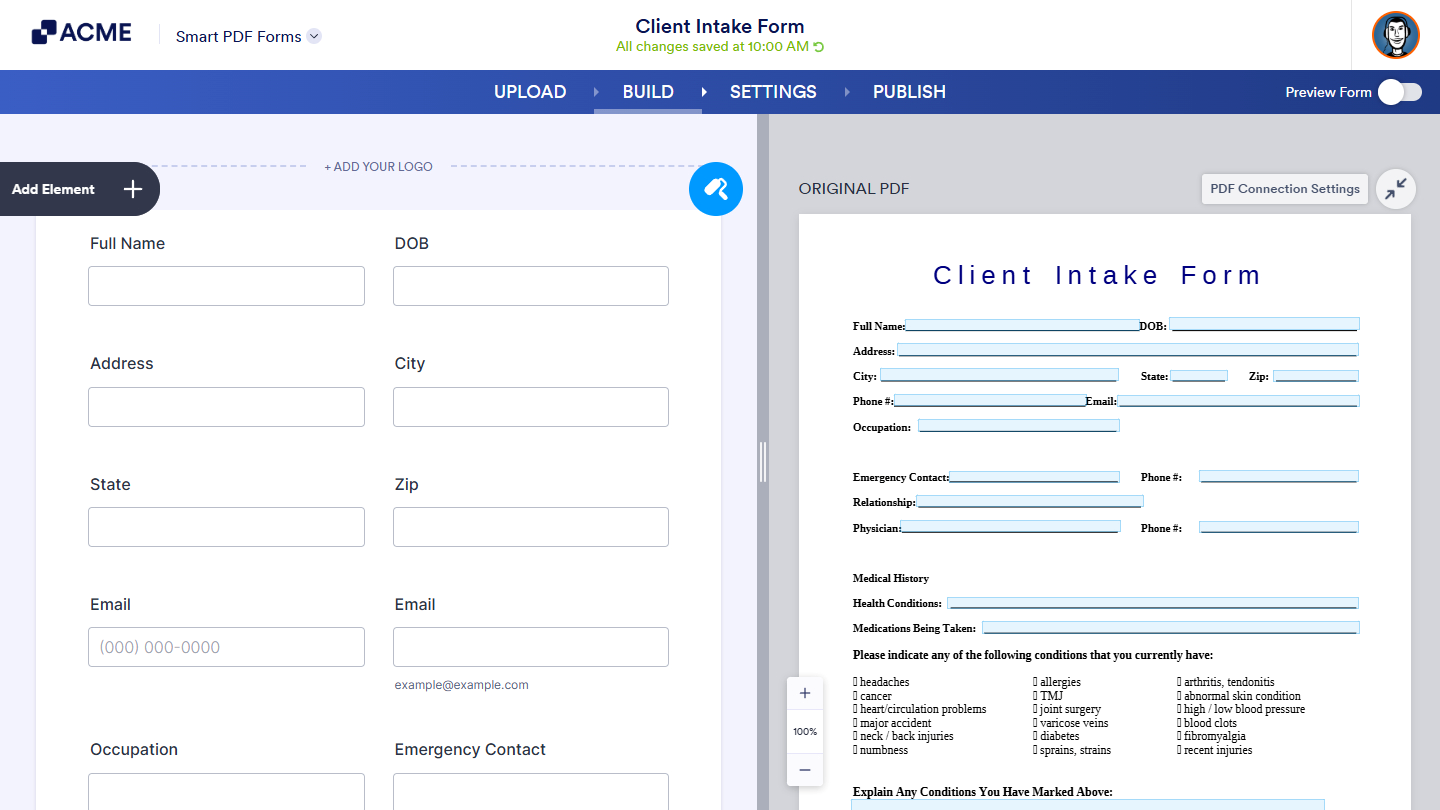Click the Email field with phone placeholder
The width and height of the screenshot is (1440, 810).
(226, 647)
